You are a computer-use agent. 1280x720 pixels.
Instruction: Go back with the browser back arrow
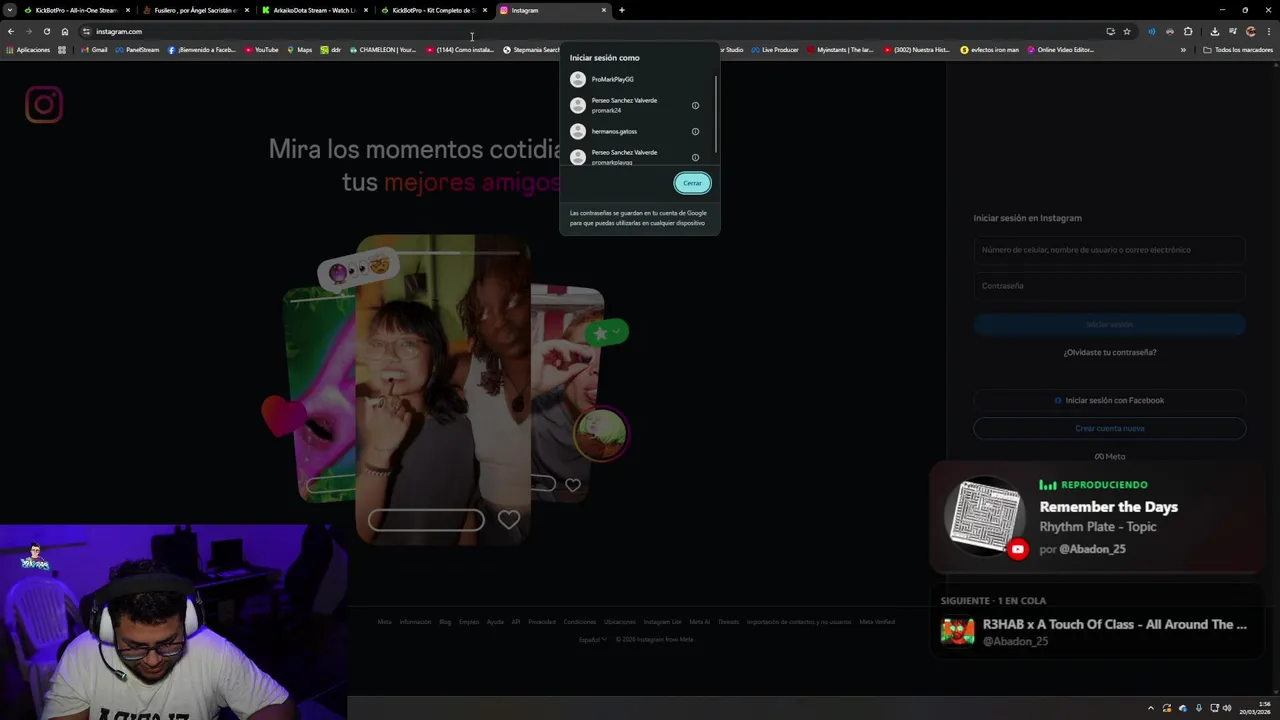(11, 31)
